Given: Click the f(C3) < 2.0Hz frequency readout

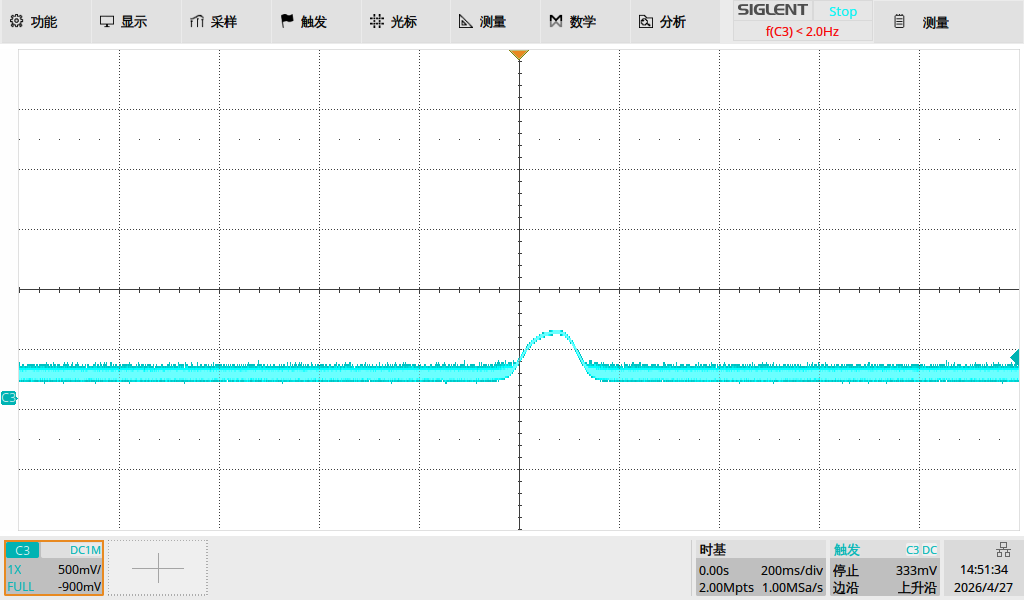Looking at the screenshot, I should click(803, 31).
